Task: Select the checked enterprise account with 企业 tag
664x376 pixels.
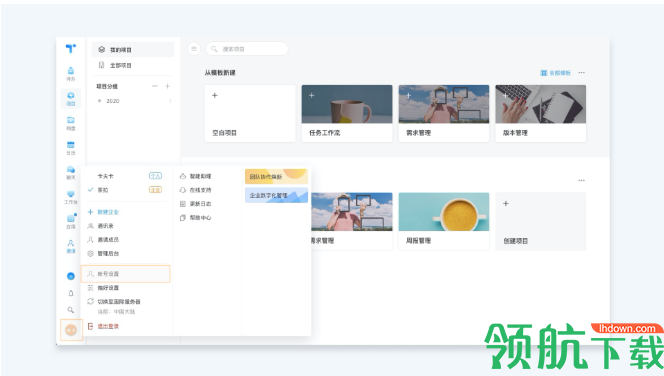Action: click(126, 190)
